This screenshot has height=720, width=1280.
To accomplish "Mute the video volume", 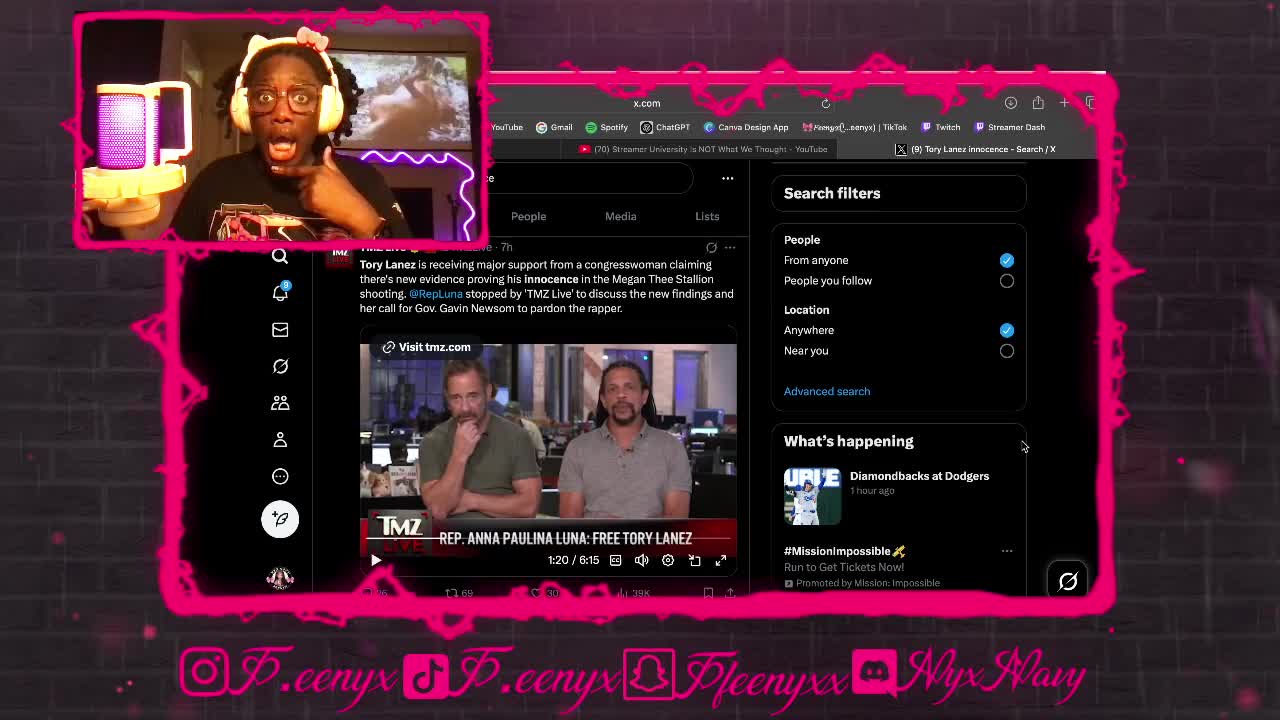I will coord(641,560).
